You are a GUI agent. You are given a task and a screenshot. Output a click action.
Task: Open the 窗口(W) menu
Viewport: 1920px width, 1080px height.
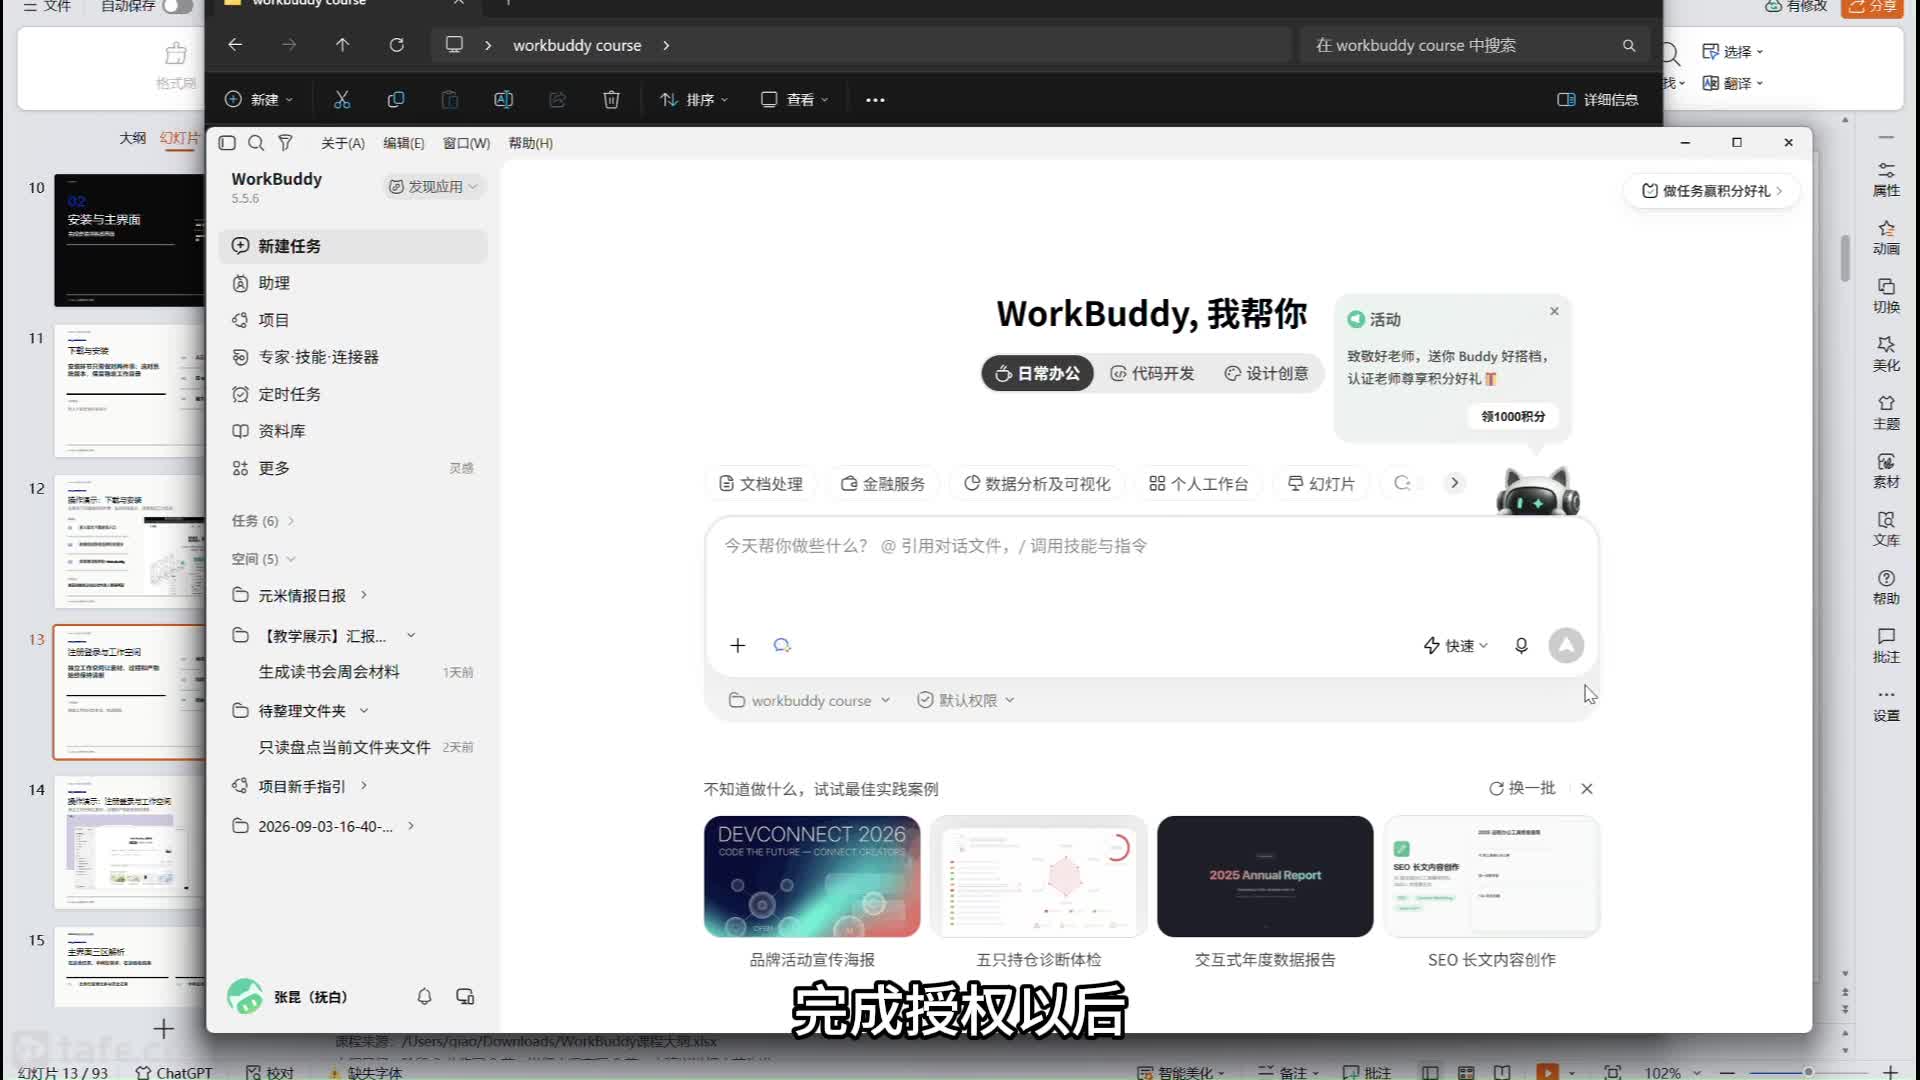click(466, 143)
